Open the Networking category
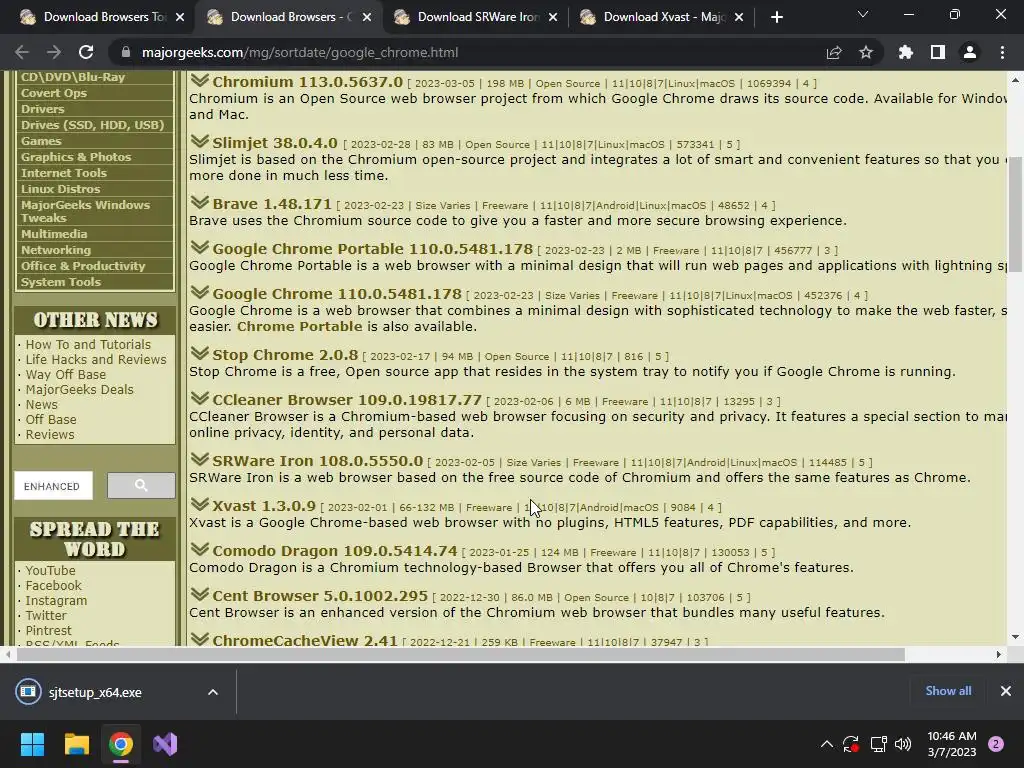 coord(56,250)
